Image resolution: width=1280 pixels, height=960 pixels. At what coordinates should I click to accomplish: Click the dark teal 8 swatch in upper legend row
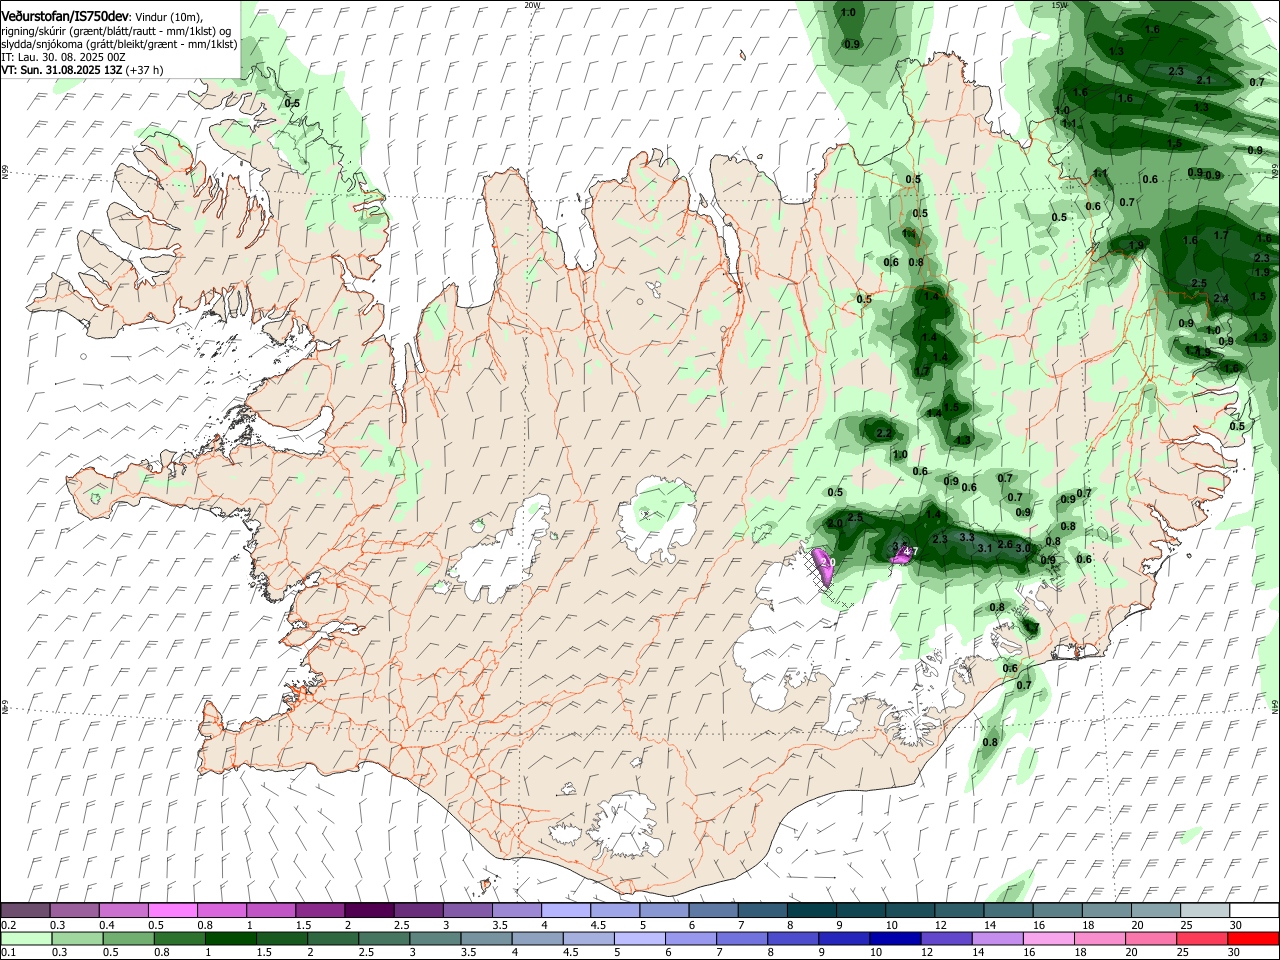tap(810, 910)
